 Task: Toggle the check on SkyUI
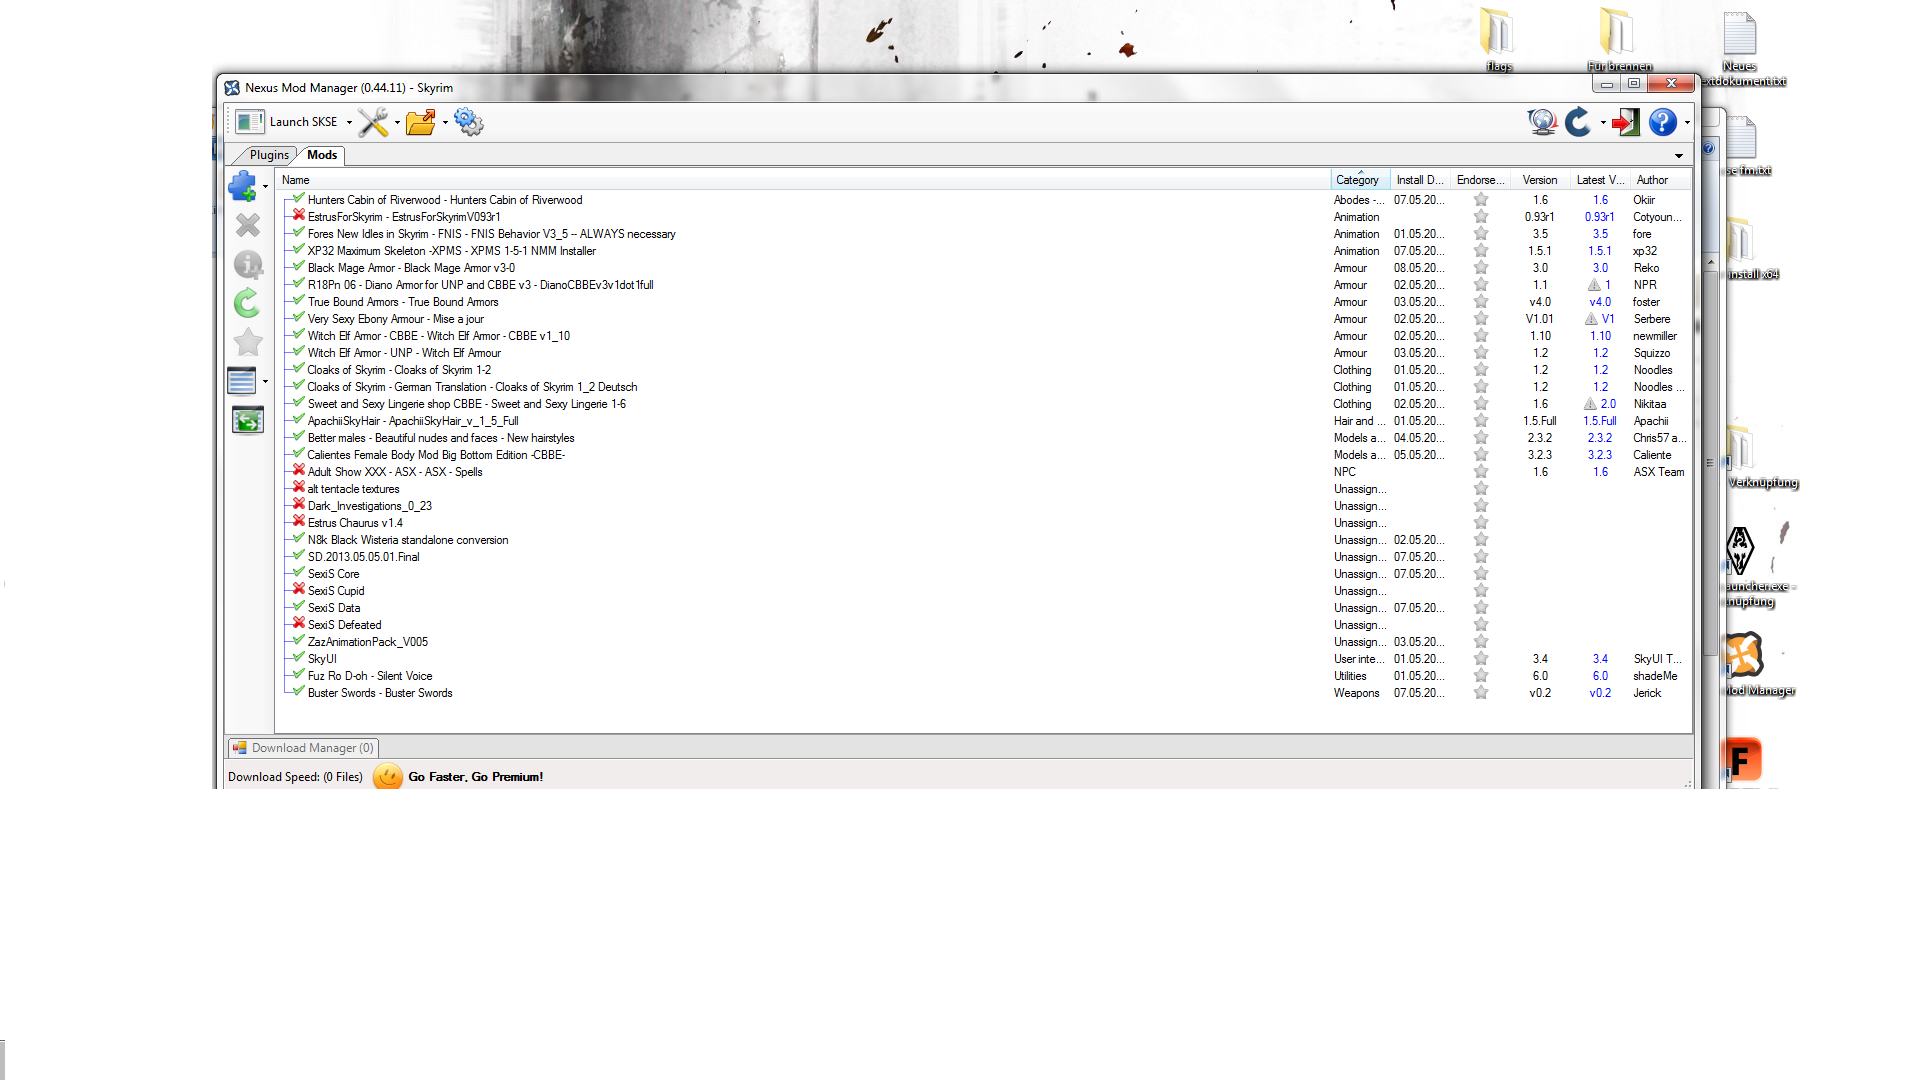[x=299, y=658]
